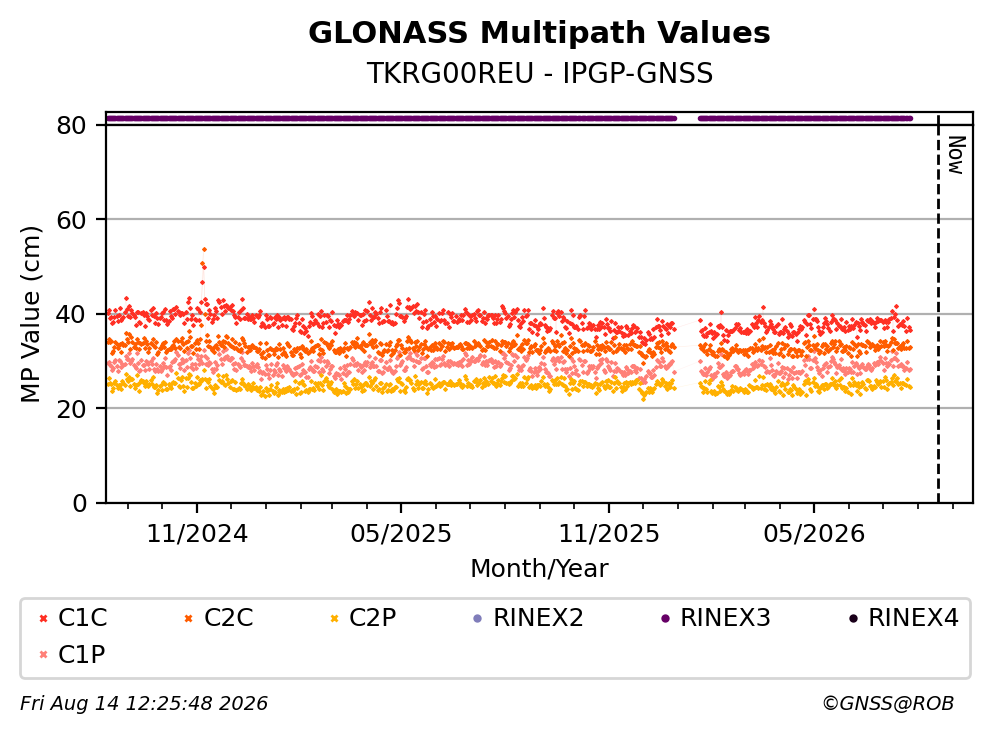Click the C2P yellow legend marker
Viewport: 993px width, 734px height.
coord(334,618)
